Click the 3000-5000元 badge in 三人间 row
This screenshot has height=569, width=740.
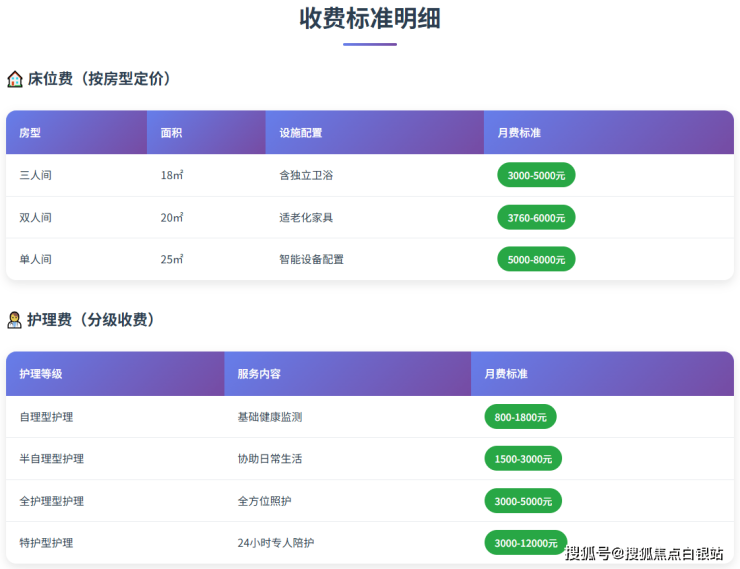(x=536, y=175)
